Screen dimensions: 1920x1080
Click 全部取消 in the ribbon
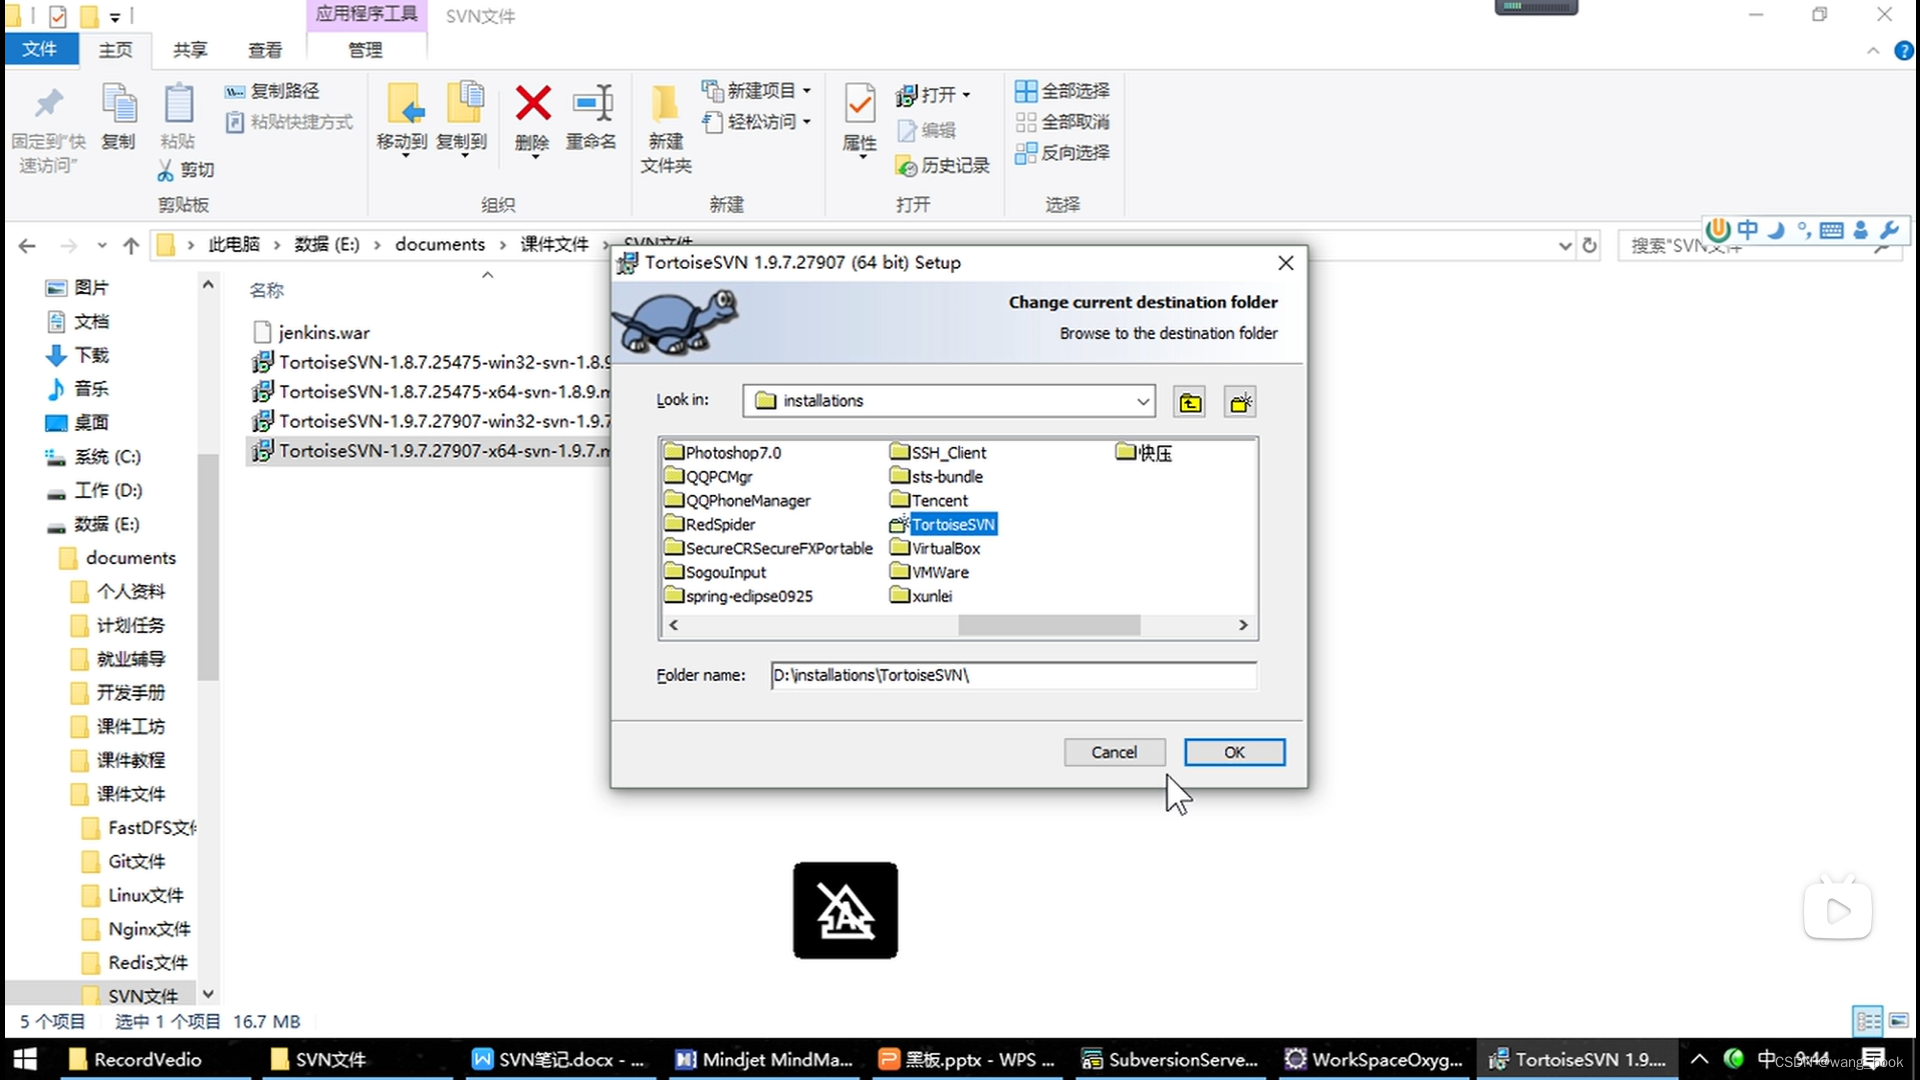click(x=1062, y=122)
